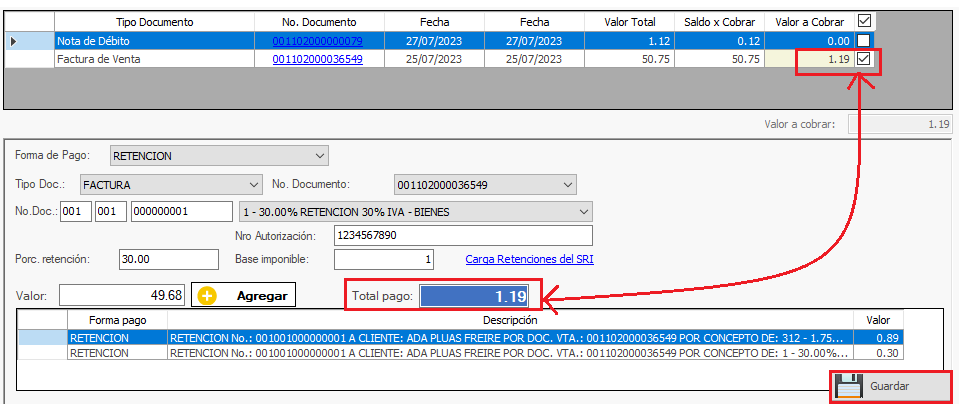Toggle the select-all checkbox in grid header
This screenshot has height=412, width=966.
point(865,21)
